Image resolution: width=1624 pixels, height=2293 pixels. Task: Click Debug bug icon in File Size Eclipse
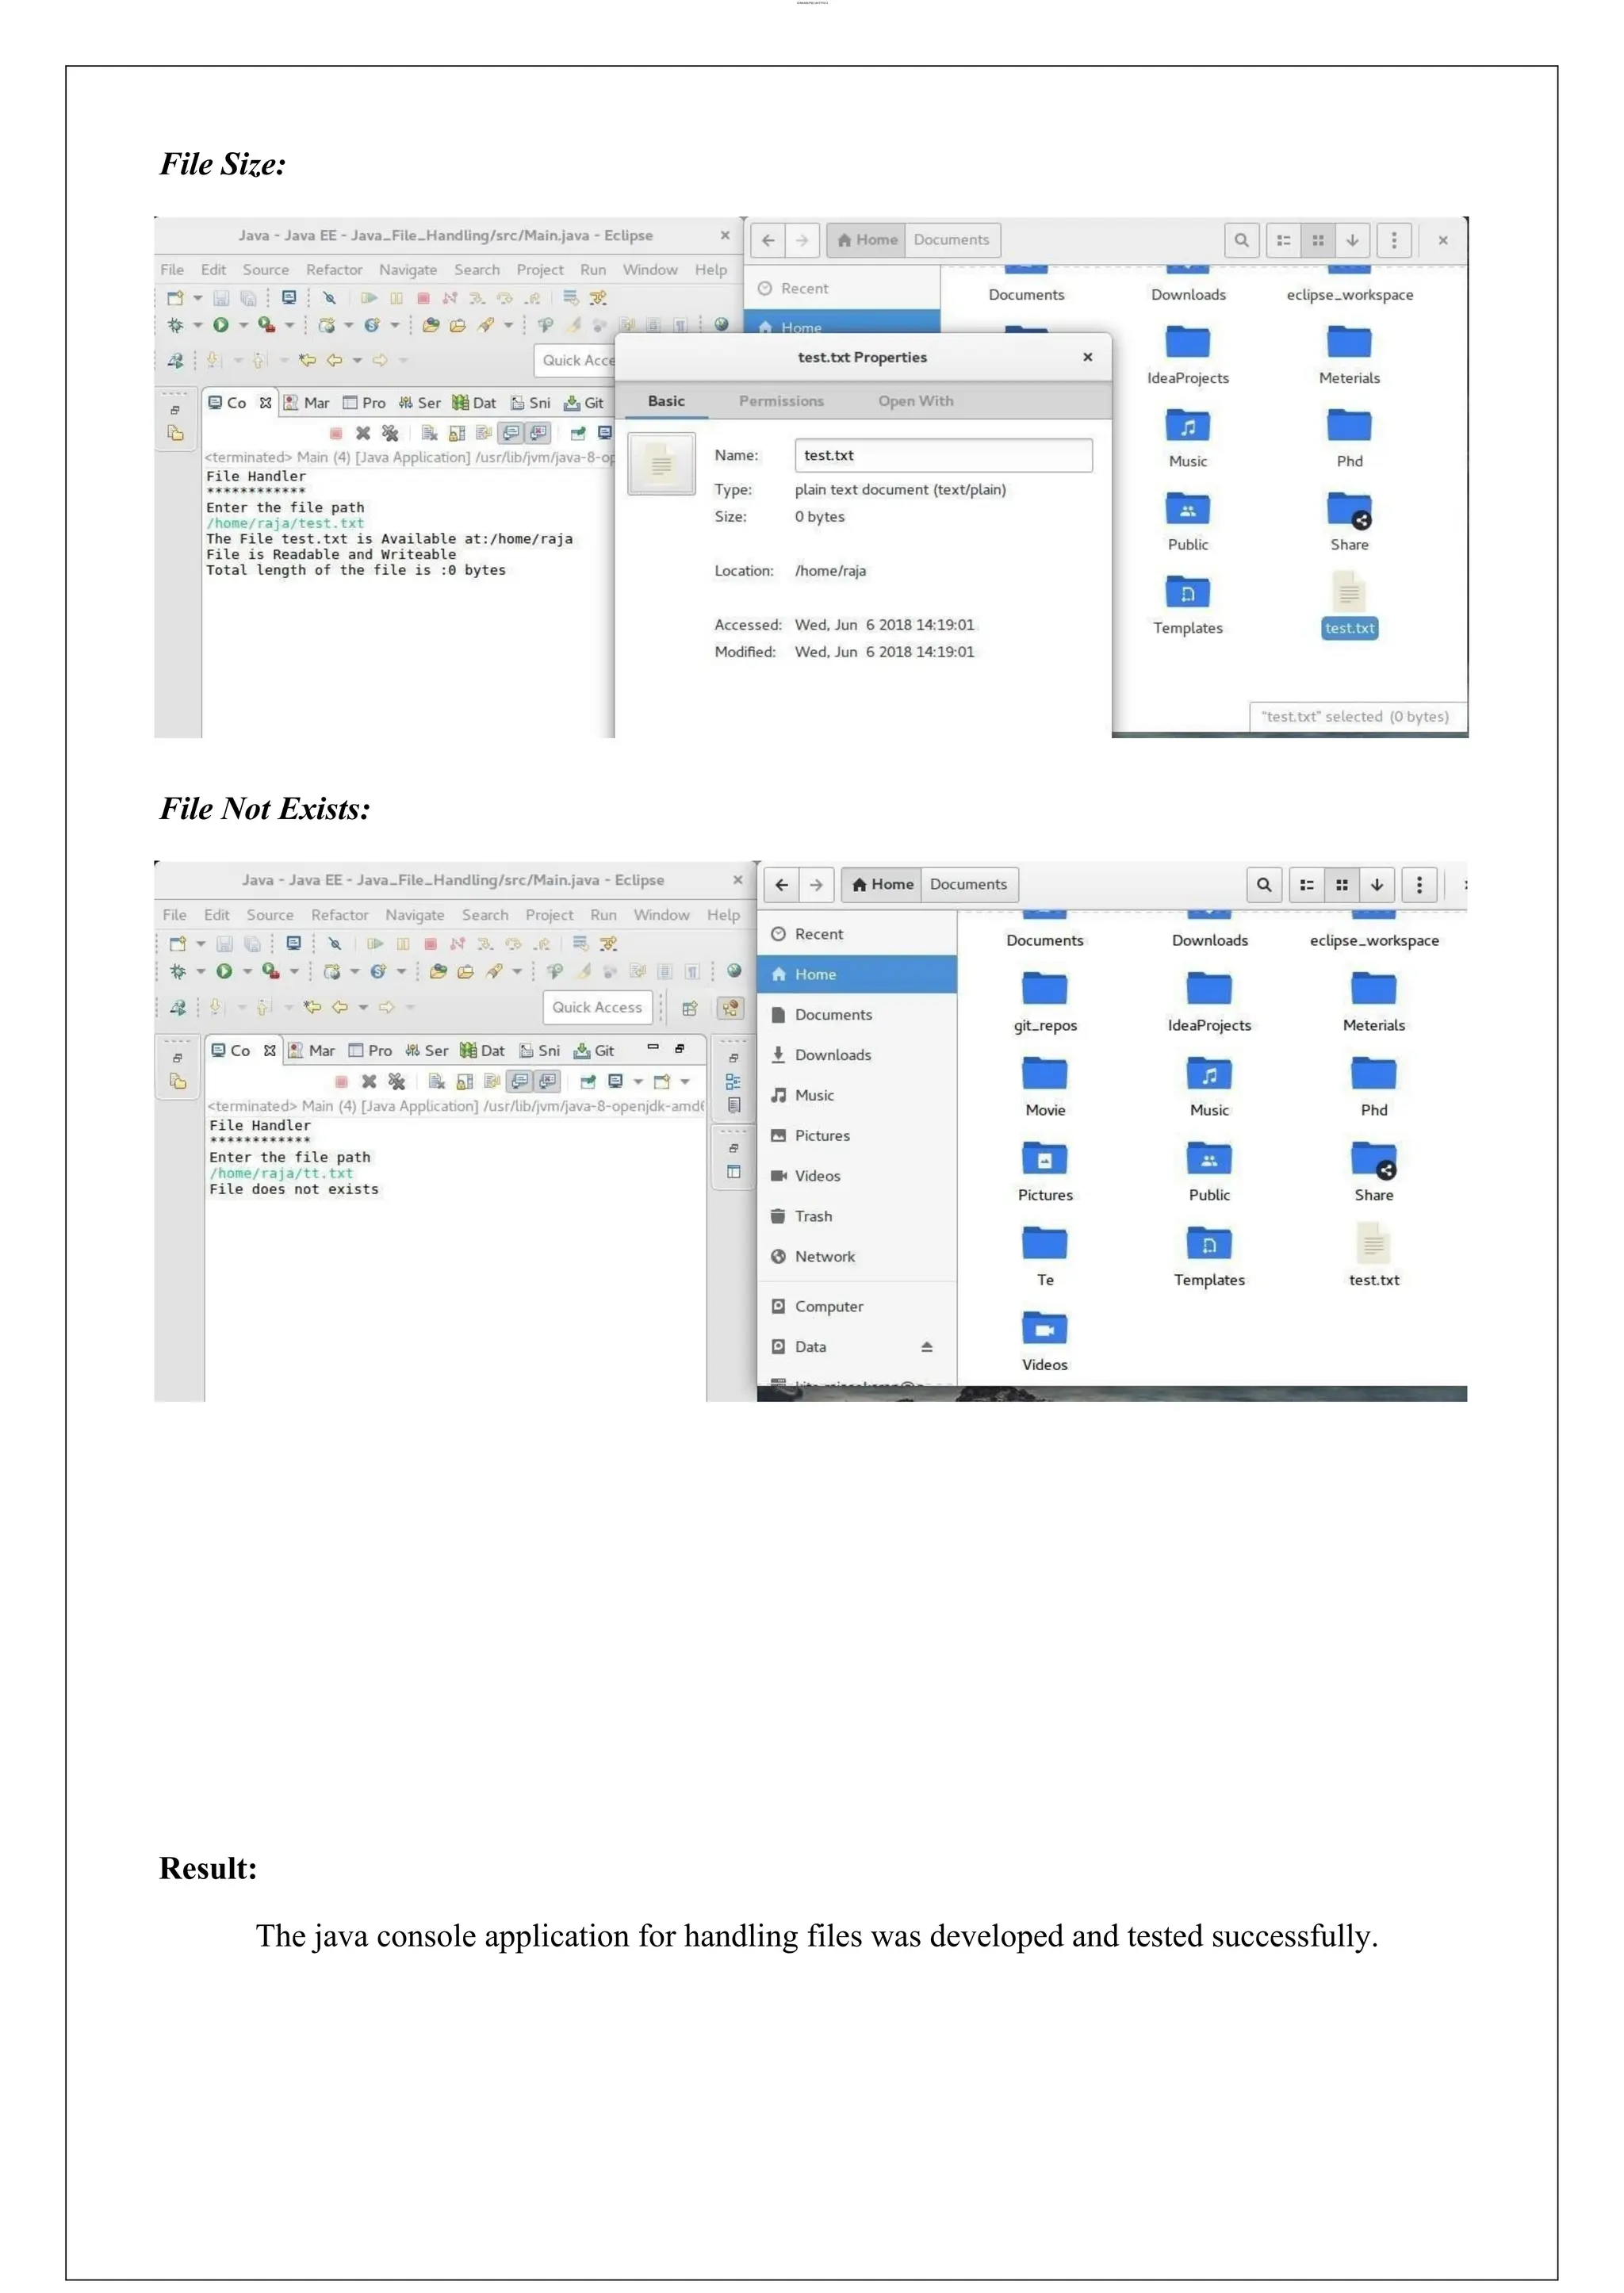click(175, 325)
